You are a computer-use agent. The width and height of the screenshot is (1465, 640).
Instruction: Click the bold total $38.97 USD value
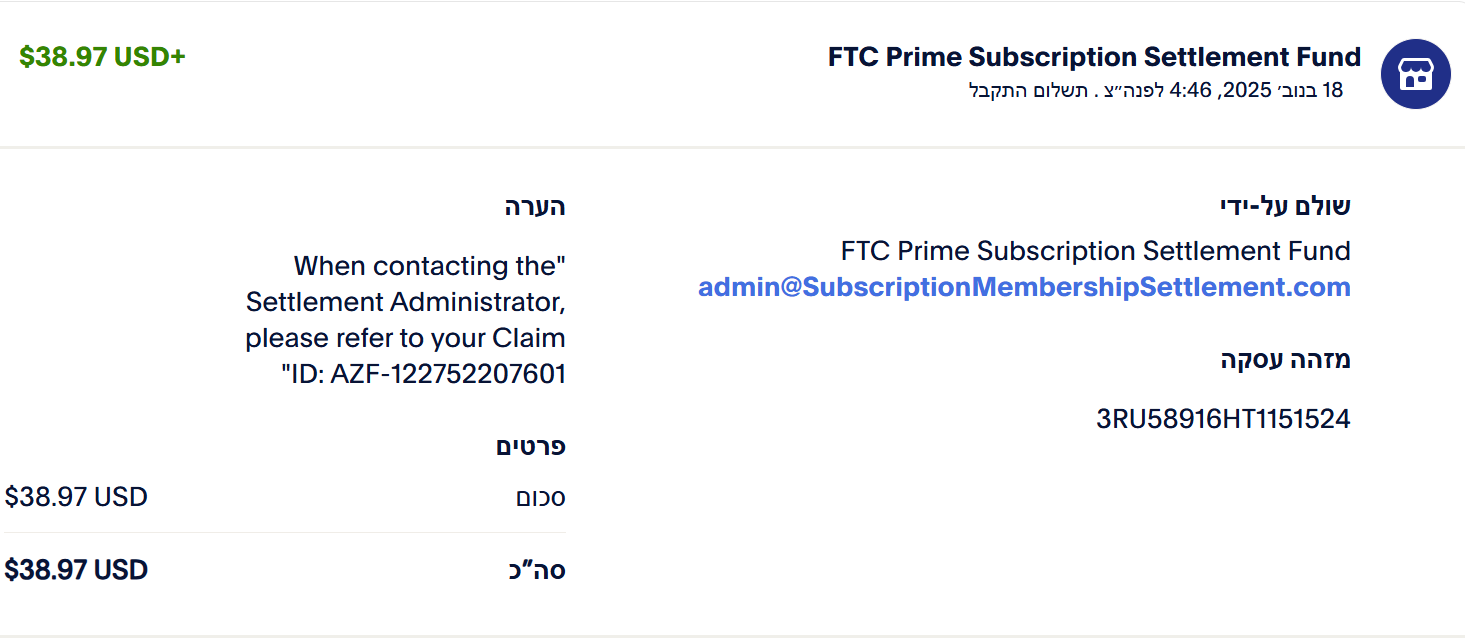coord(77,571)
